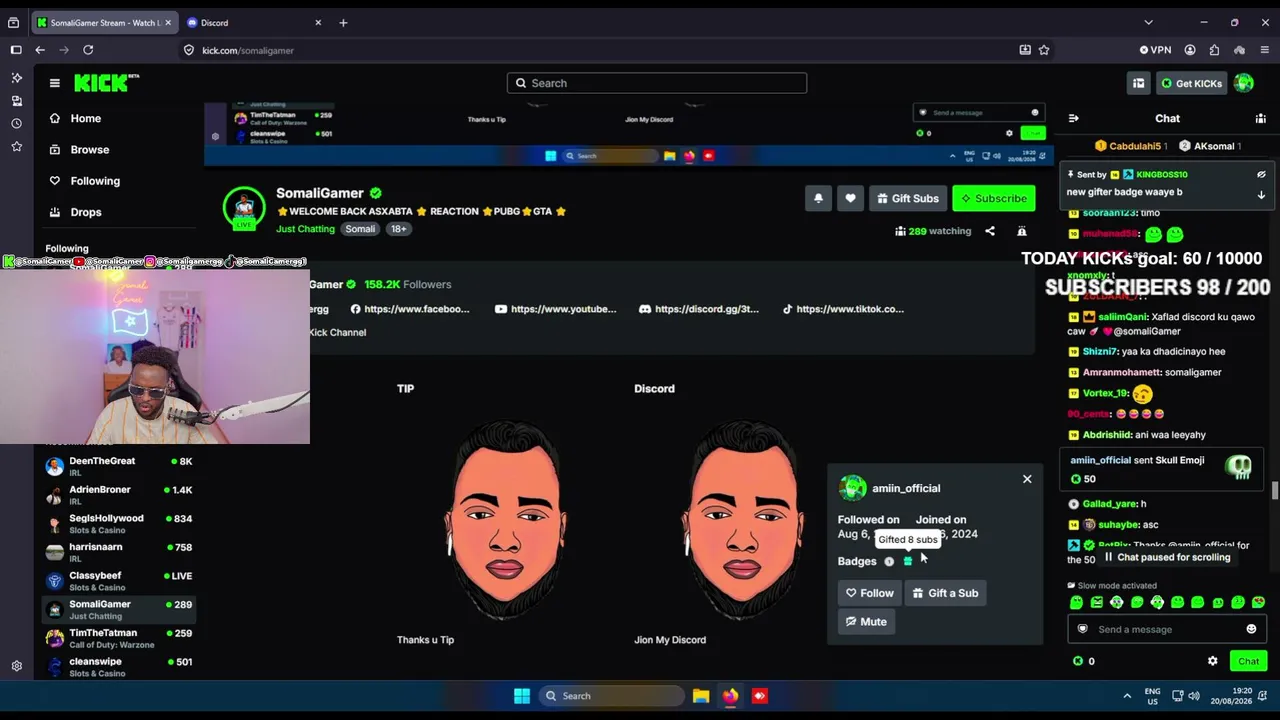Click the chat identity badge icon in message box

pos(1082,629)
